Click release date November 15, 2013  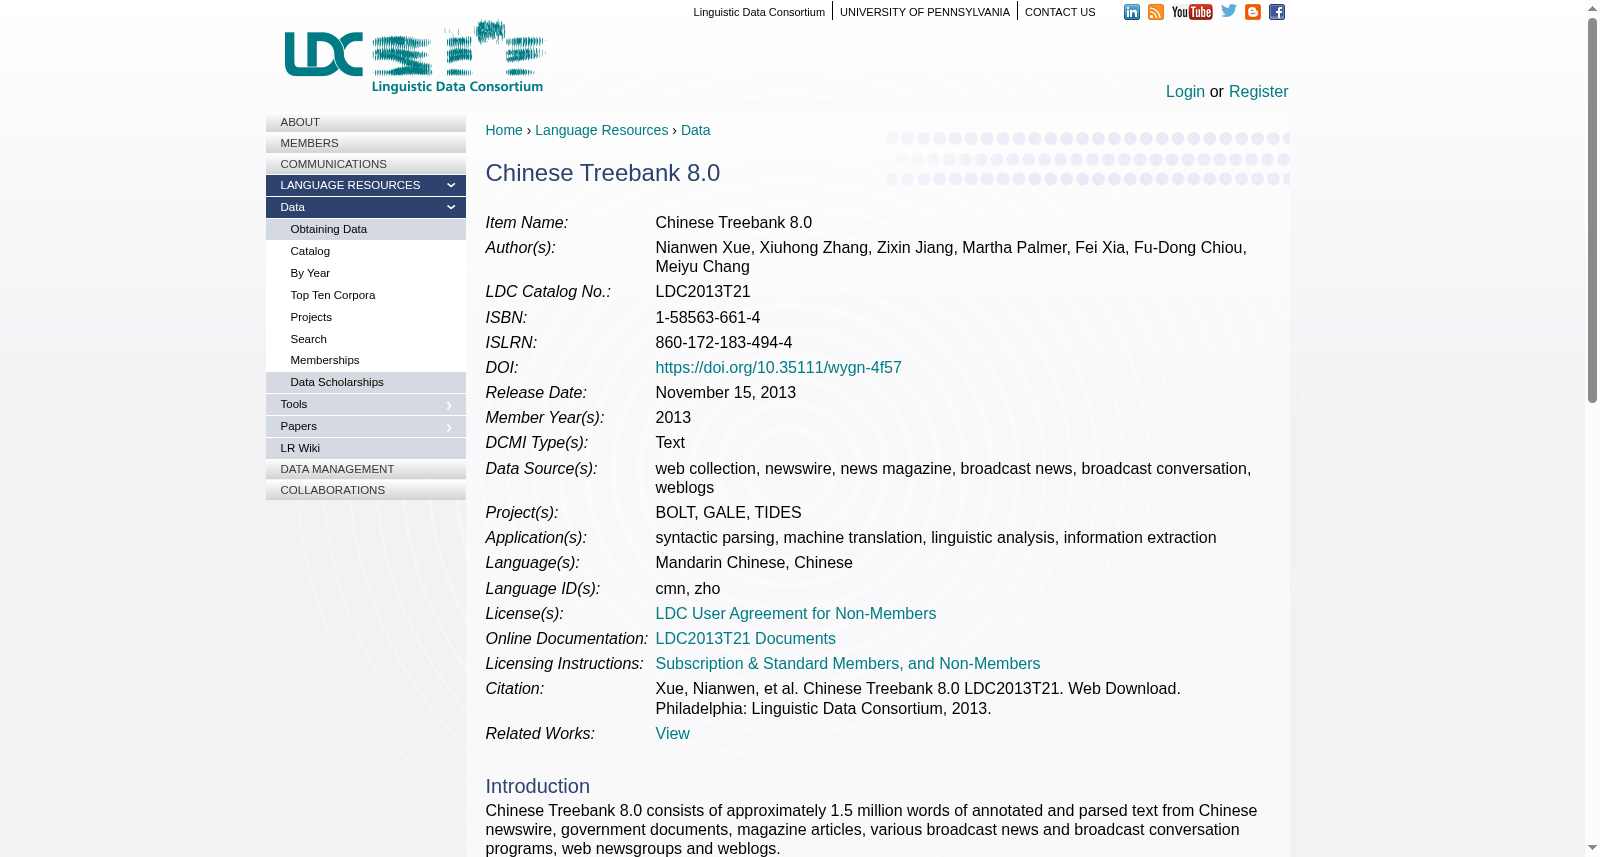click(x=725, y=393)
